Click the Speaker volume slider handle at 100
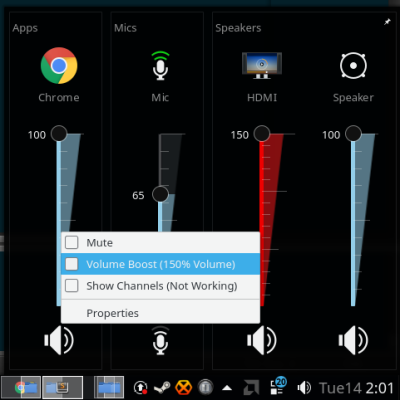Viewport: 400px width, 400px height. click(x=353, y=134)
